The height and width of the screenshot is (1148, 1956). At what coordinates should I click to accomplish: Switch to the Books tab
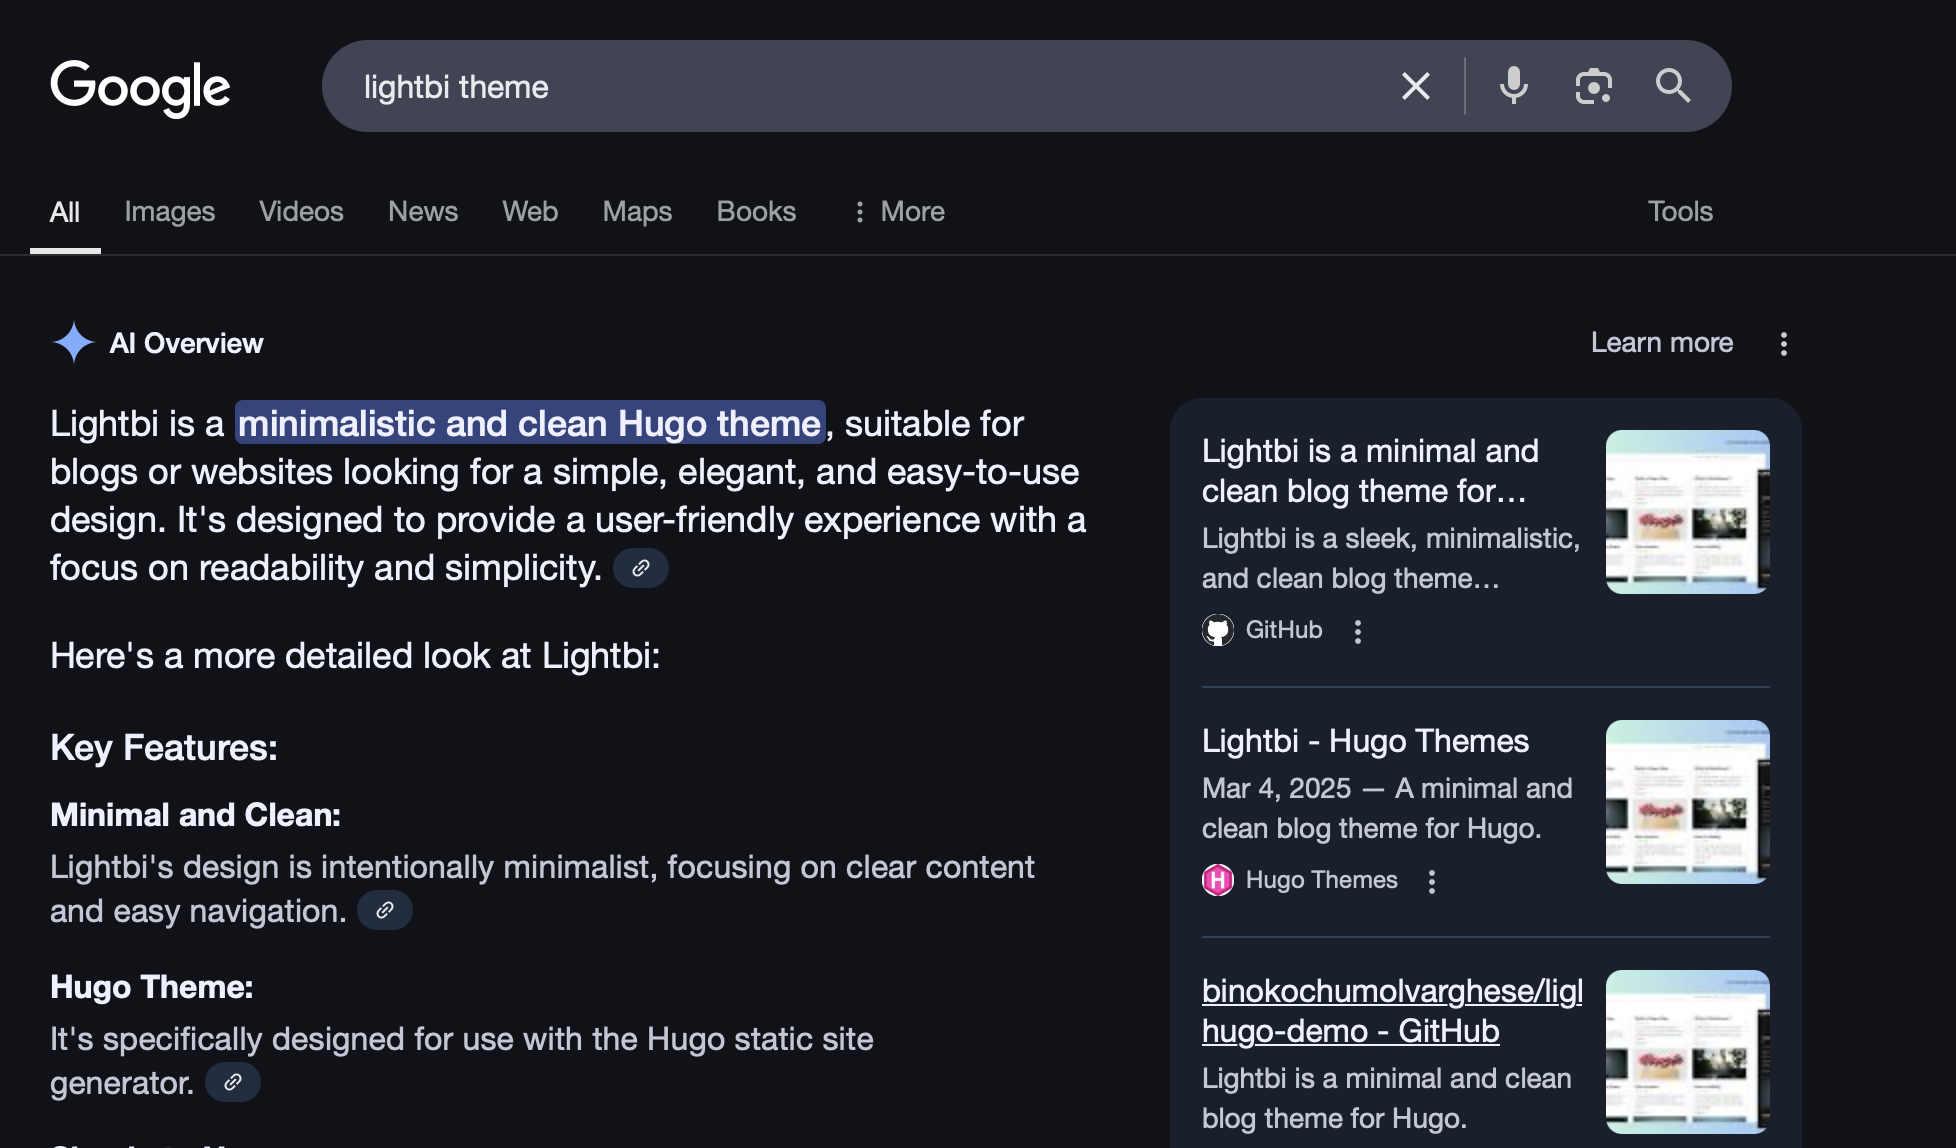pos(756,212)
